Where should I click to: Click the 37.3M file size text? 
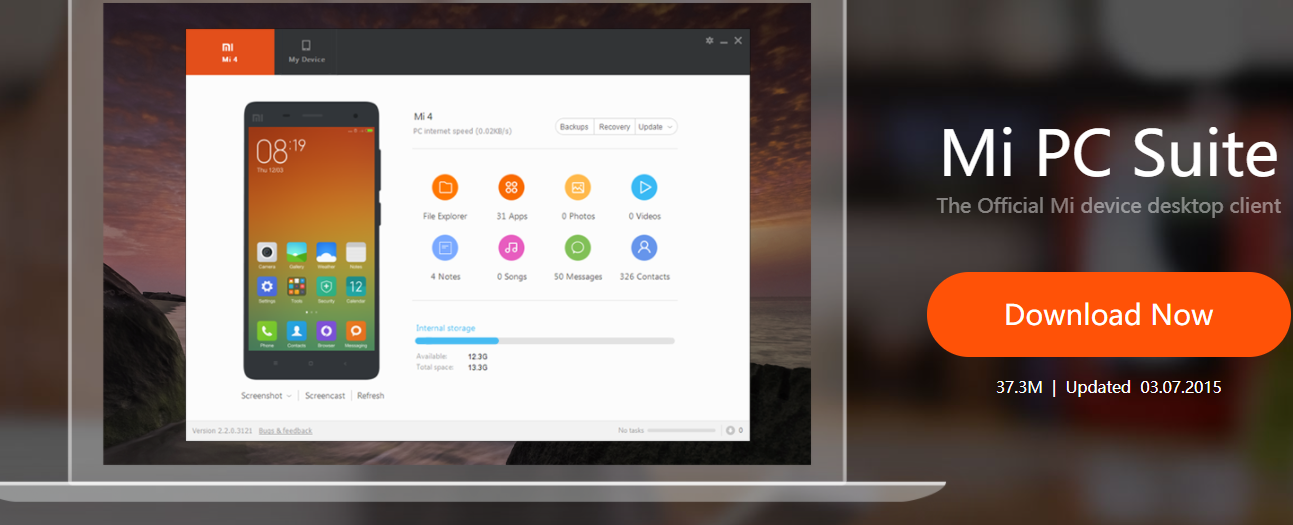pyautogui.click(x=1019, y=387)
